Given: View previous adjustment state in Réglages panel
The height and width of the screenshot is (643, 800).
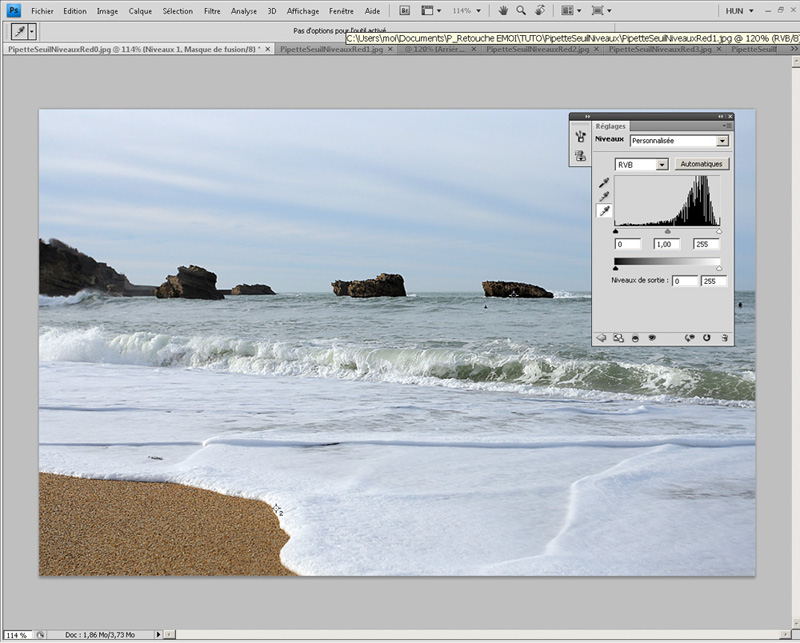Looking at the screenshot, I should coord(689,338).
